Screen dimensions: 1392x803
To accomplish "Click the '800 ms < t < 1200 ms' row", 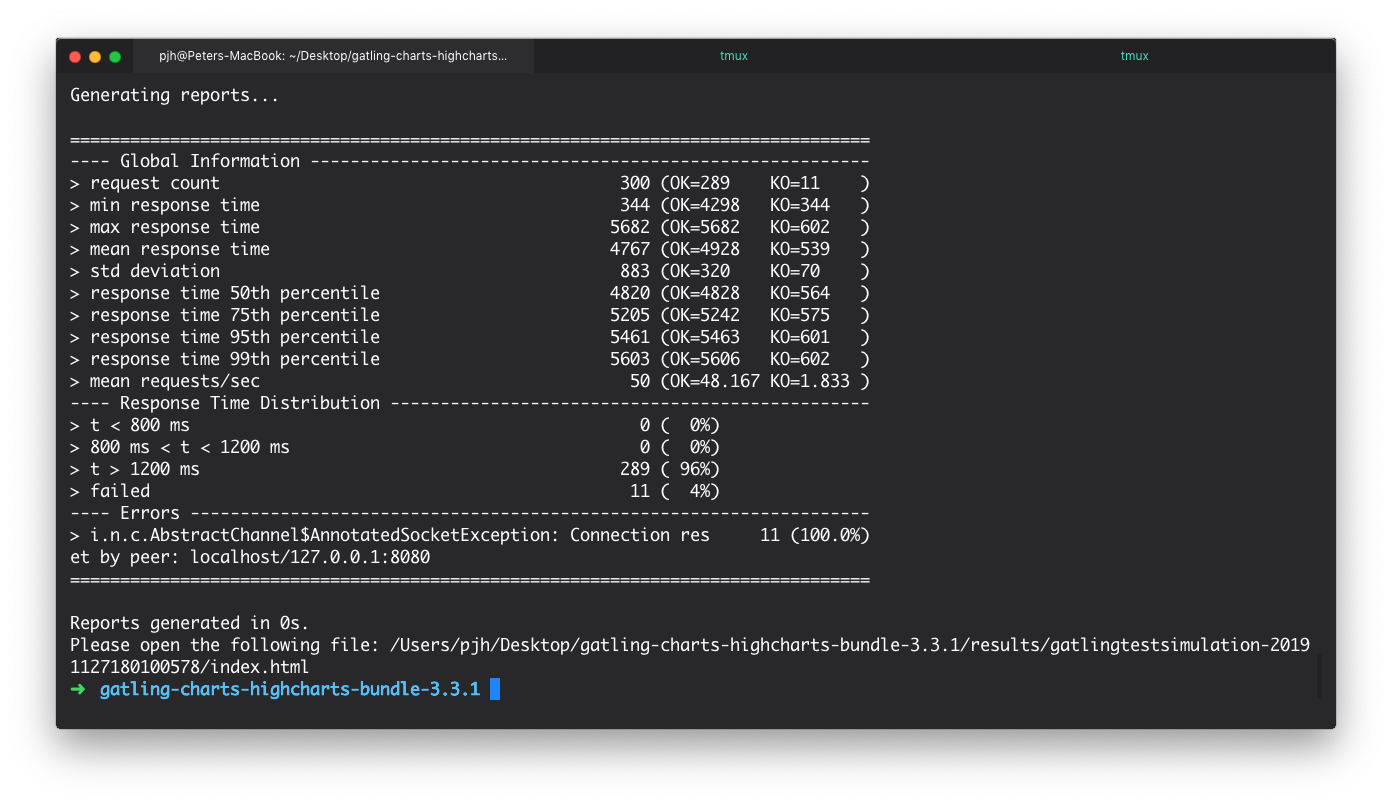I will pos(395,447).
